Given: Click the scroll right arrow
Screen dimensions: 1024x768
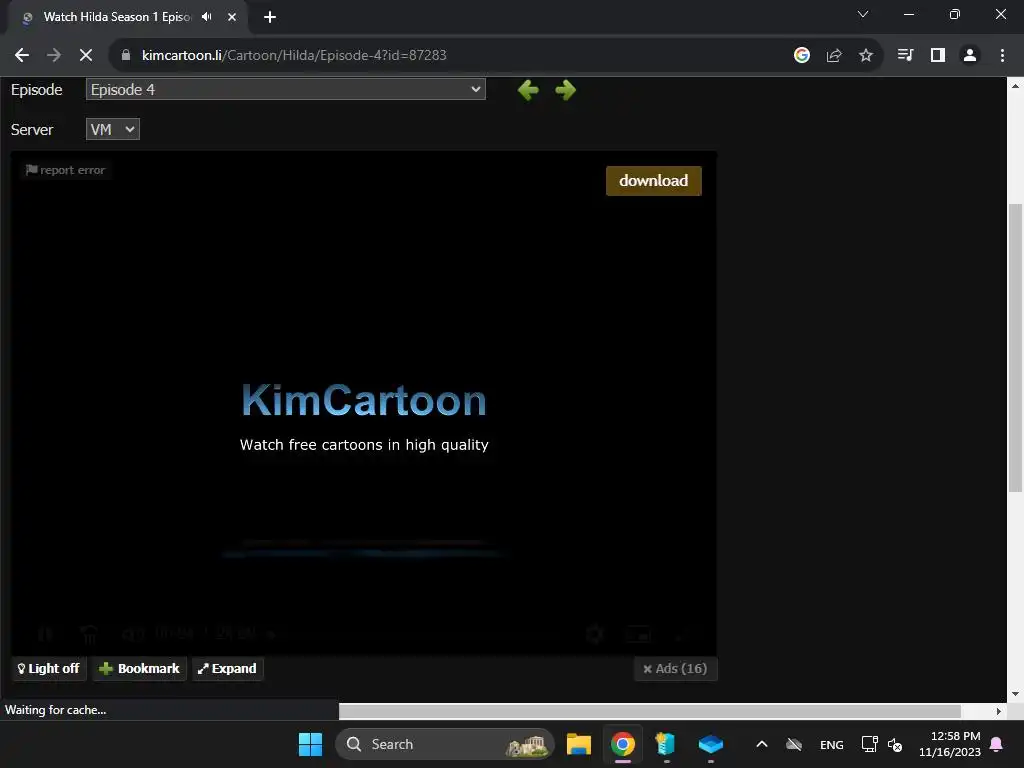Looking at the screenshot, I should 999,711.
